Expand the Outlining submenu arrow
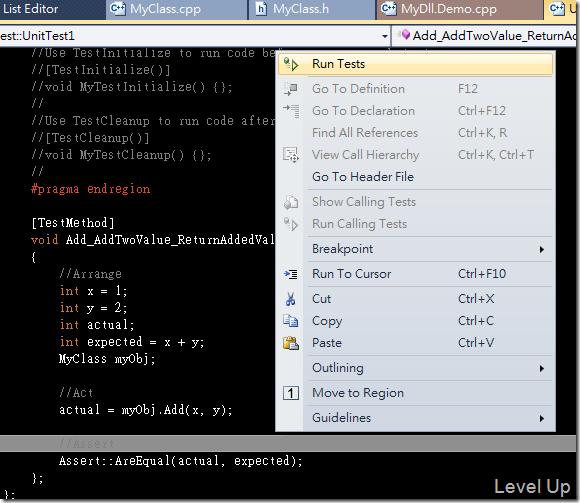 coord(542,368)
